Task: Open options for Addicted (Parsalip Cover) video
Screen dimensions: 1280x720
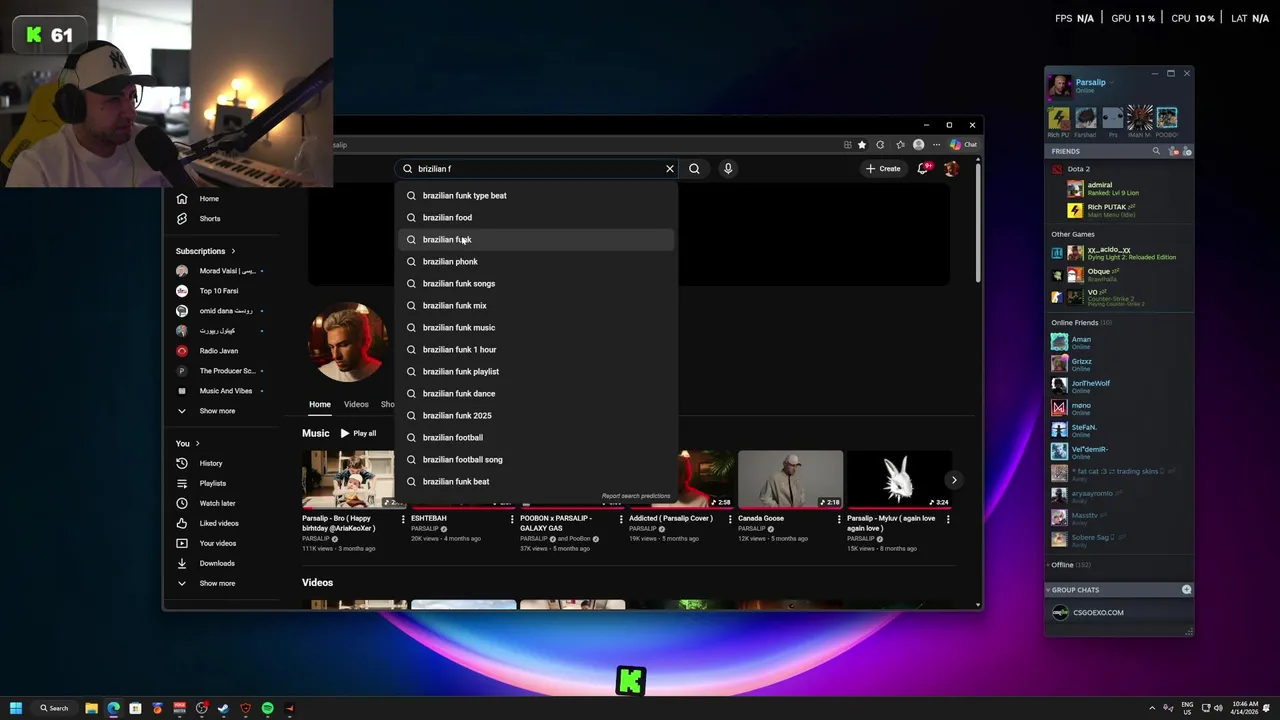Action: [x=730, y=519]
